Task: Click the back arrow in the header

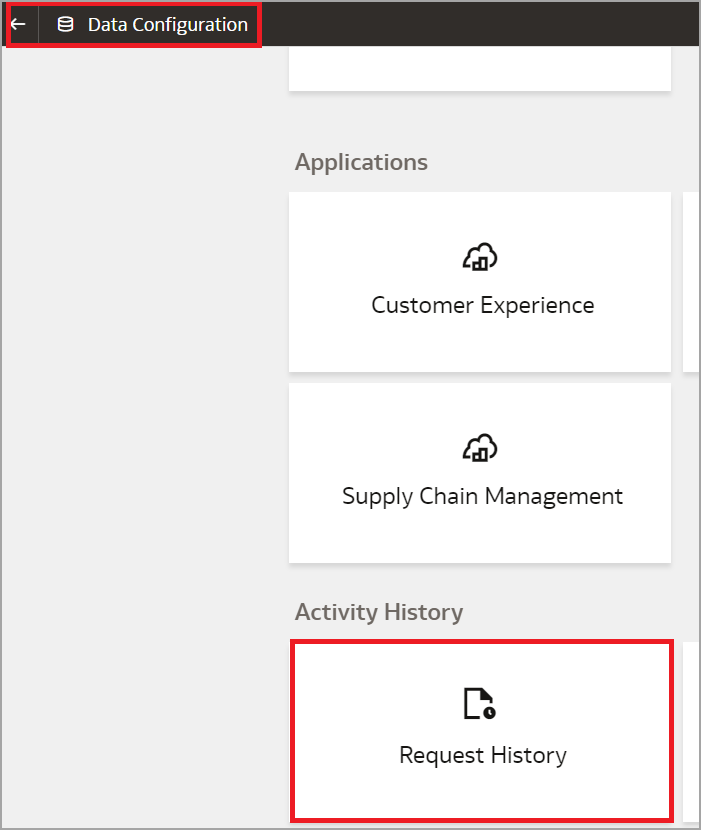Action: 18,24
